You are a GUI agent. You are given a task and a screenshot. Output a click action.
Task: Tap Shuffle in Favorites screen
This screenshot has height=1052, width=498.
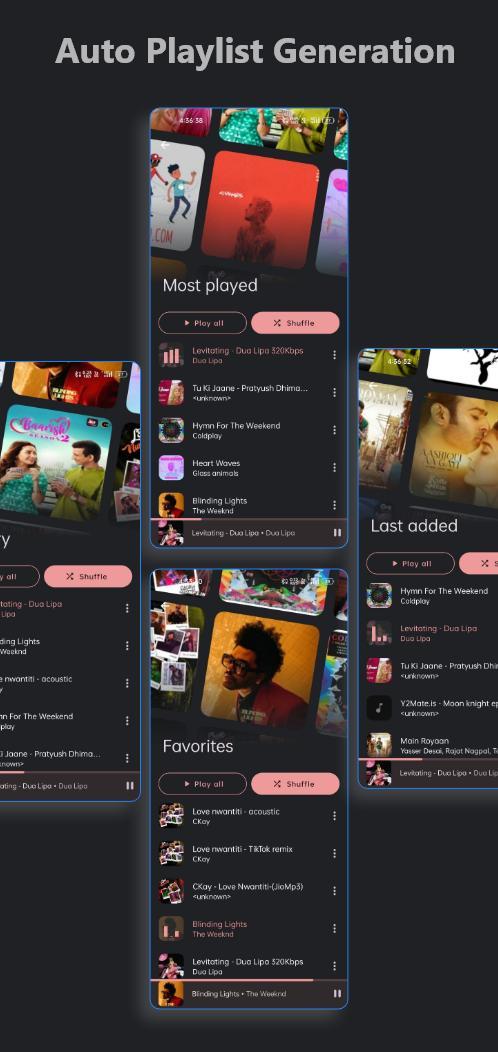click(x=295, y=784)
